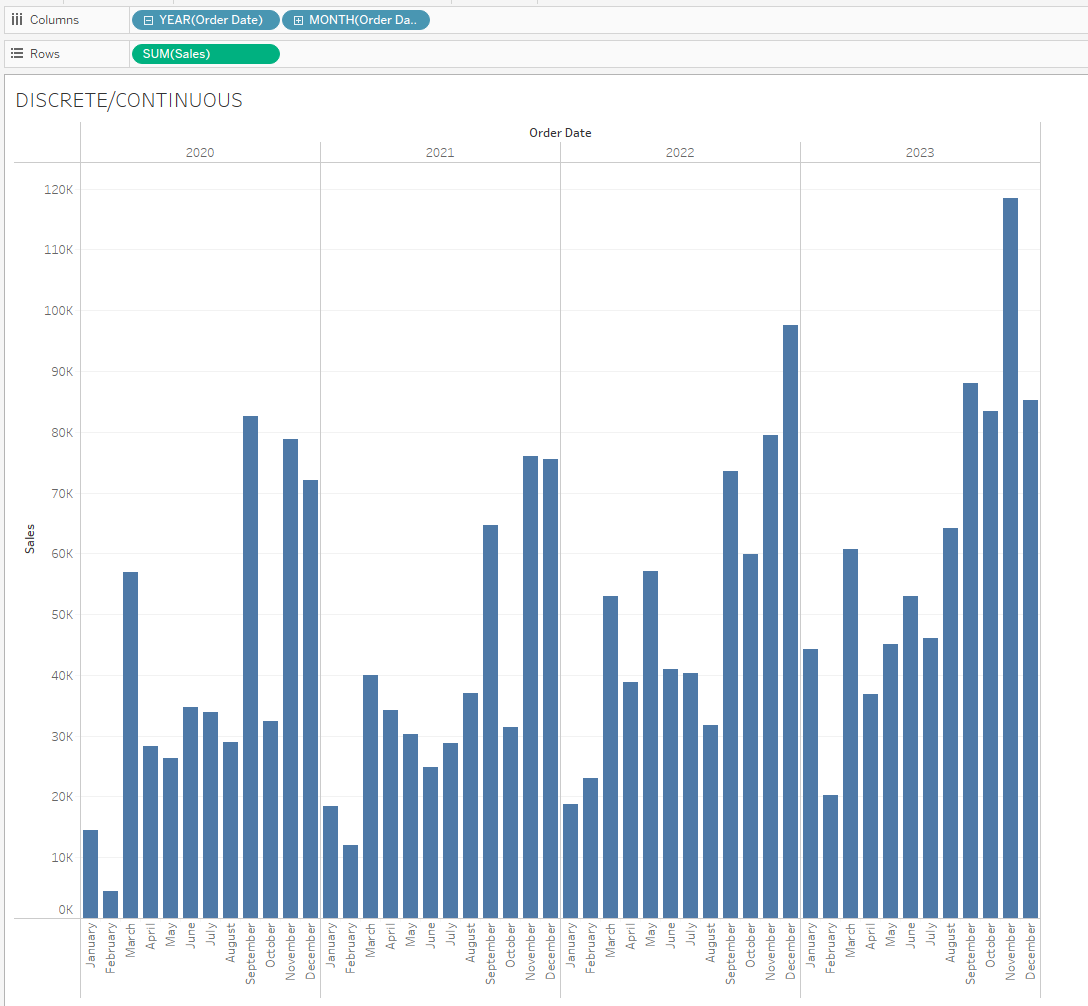Viewport: 1088px width, 1006px height.
Task: Select the 2023 year header
Action: pyautogui.click(x=920, y=152)
